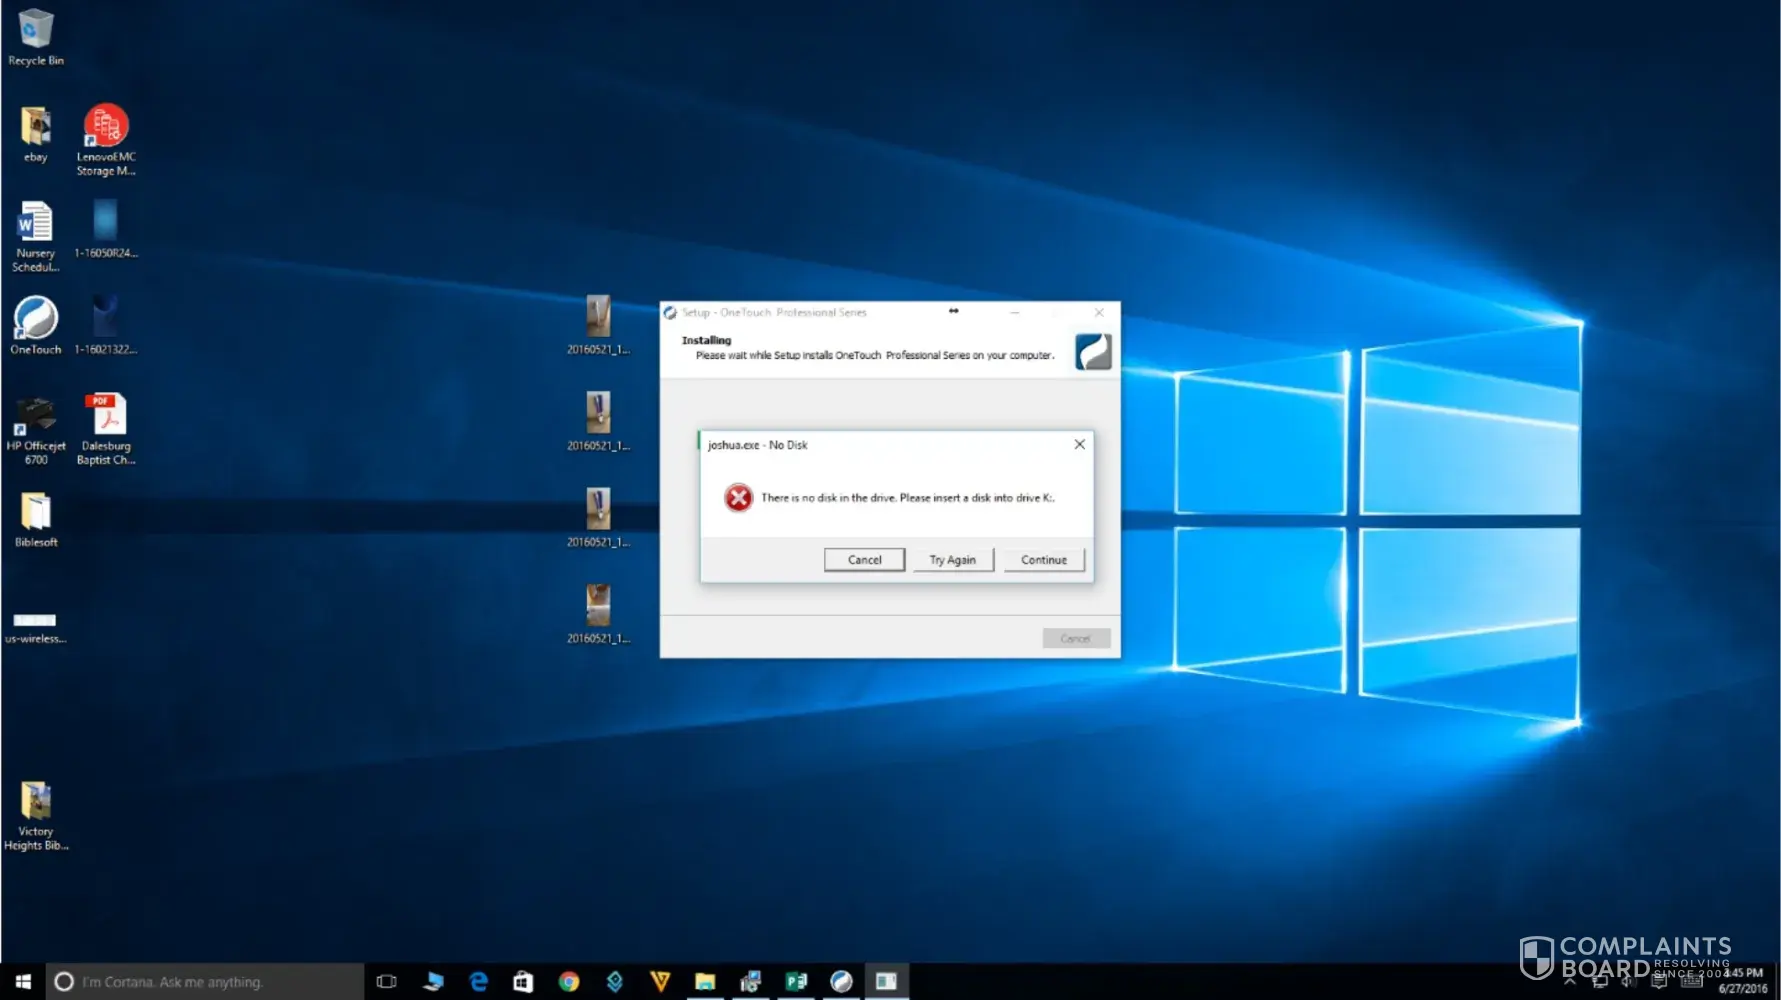Image resolution: width=1781 pixels, height=1000 pixels.
Task: Select the OneTouch desktop shortcut
Action: [x=35, y=320]
